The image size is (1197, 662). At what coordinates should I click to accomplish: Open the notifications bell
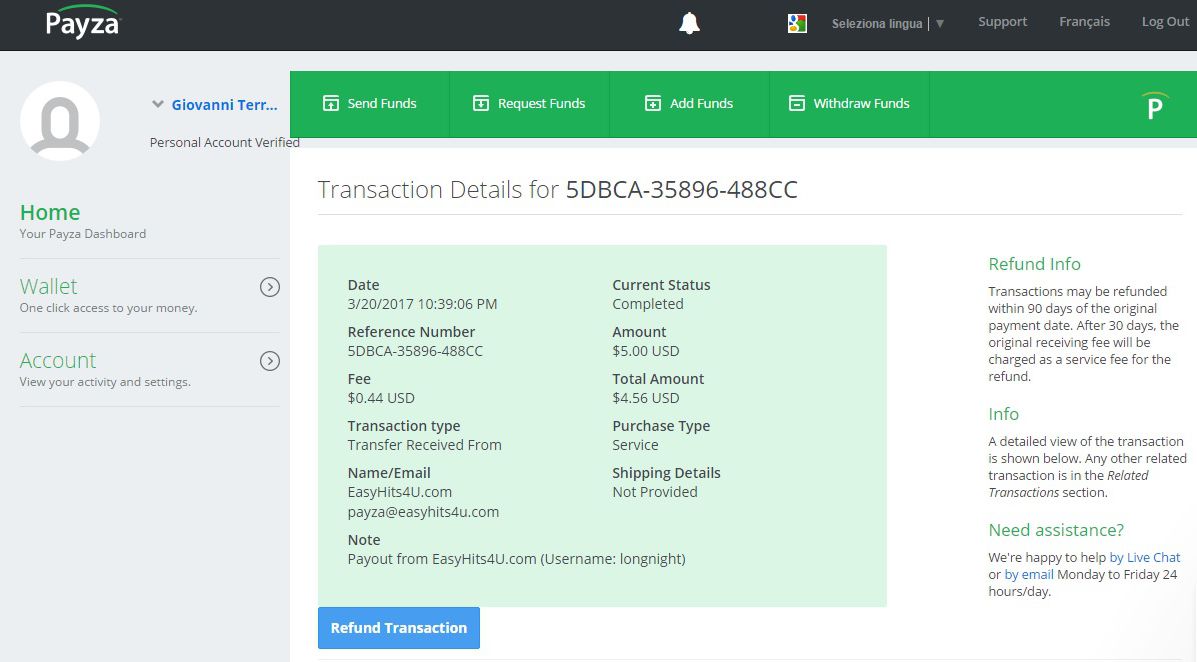coord(689,24)
